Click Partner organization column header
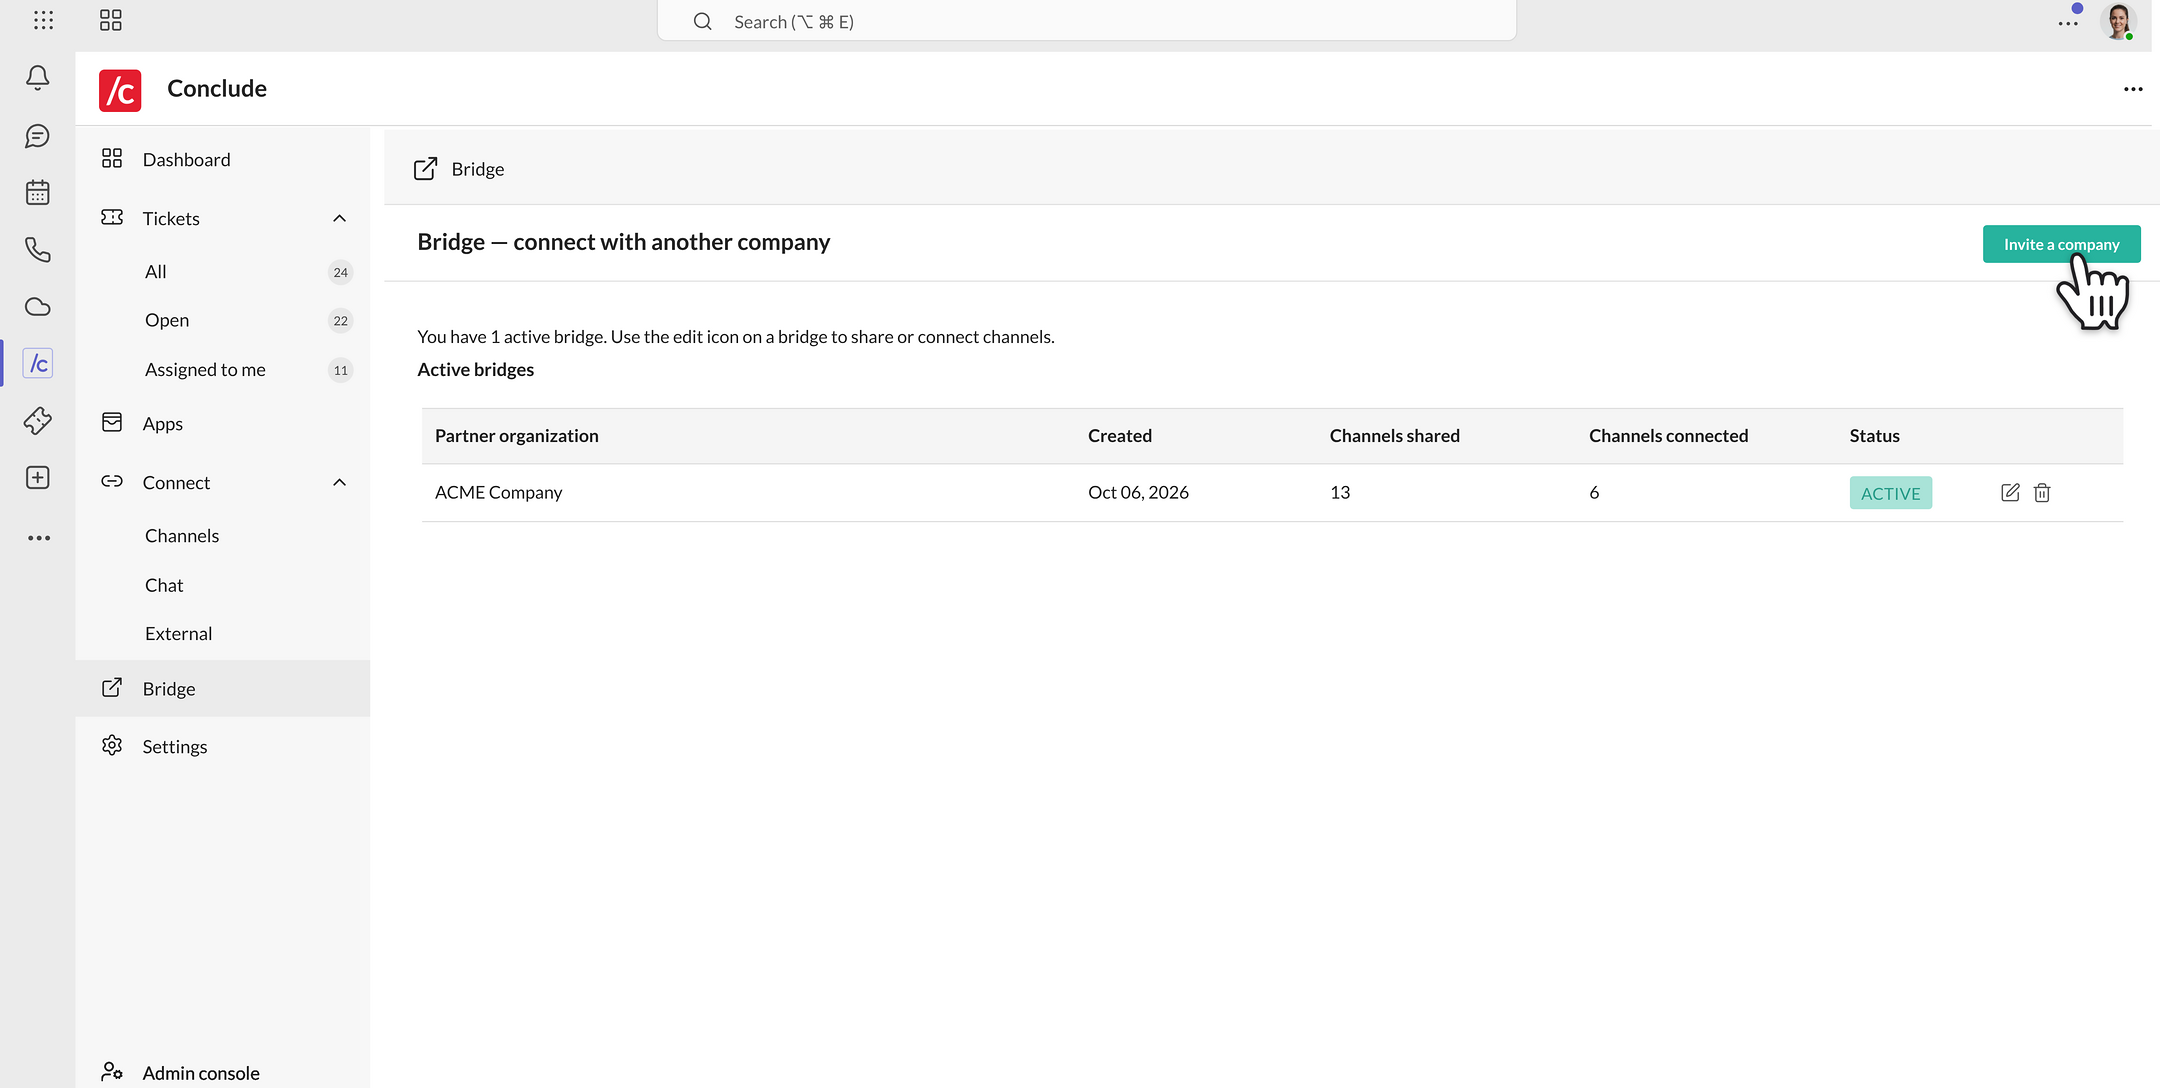 coord(516,436)
